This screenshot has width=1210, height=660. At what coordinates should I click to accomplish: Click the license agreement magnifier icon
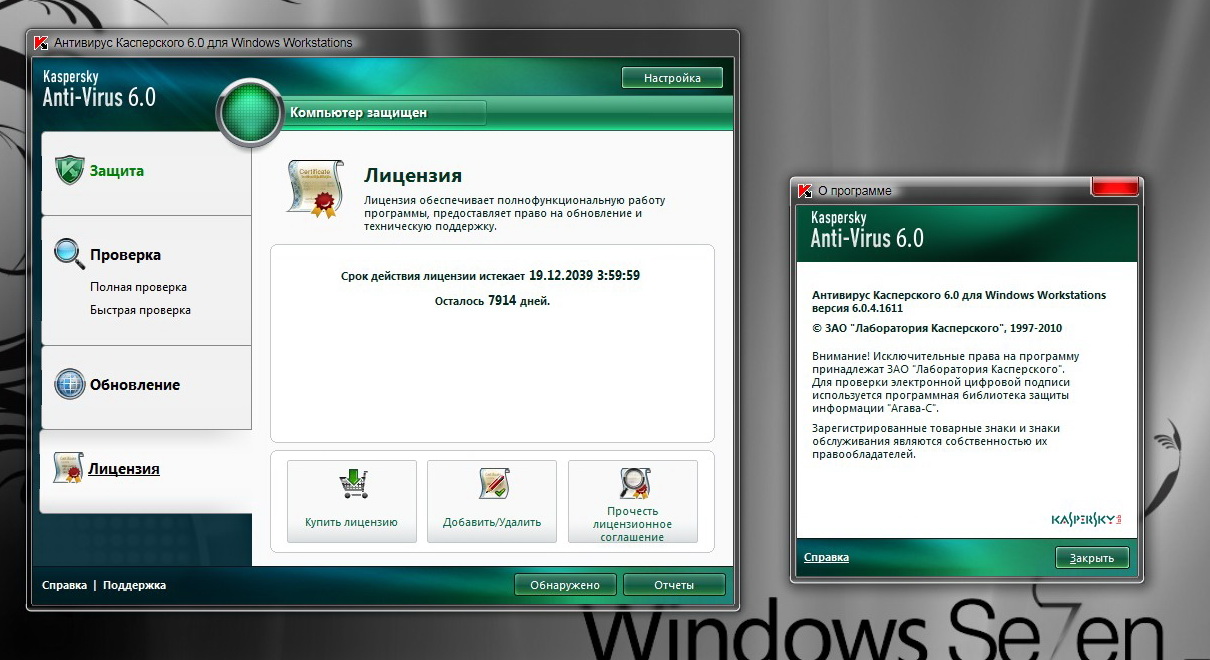coord(634,484)
